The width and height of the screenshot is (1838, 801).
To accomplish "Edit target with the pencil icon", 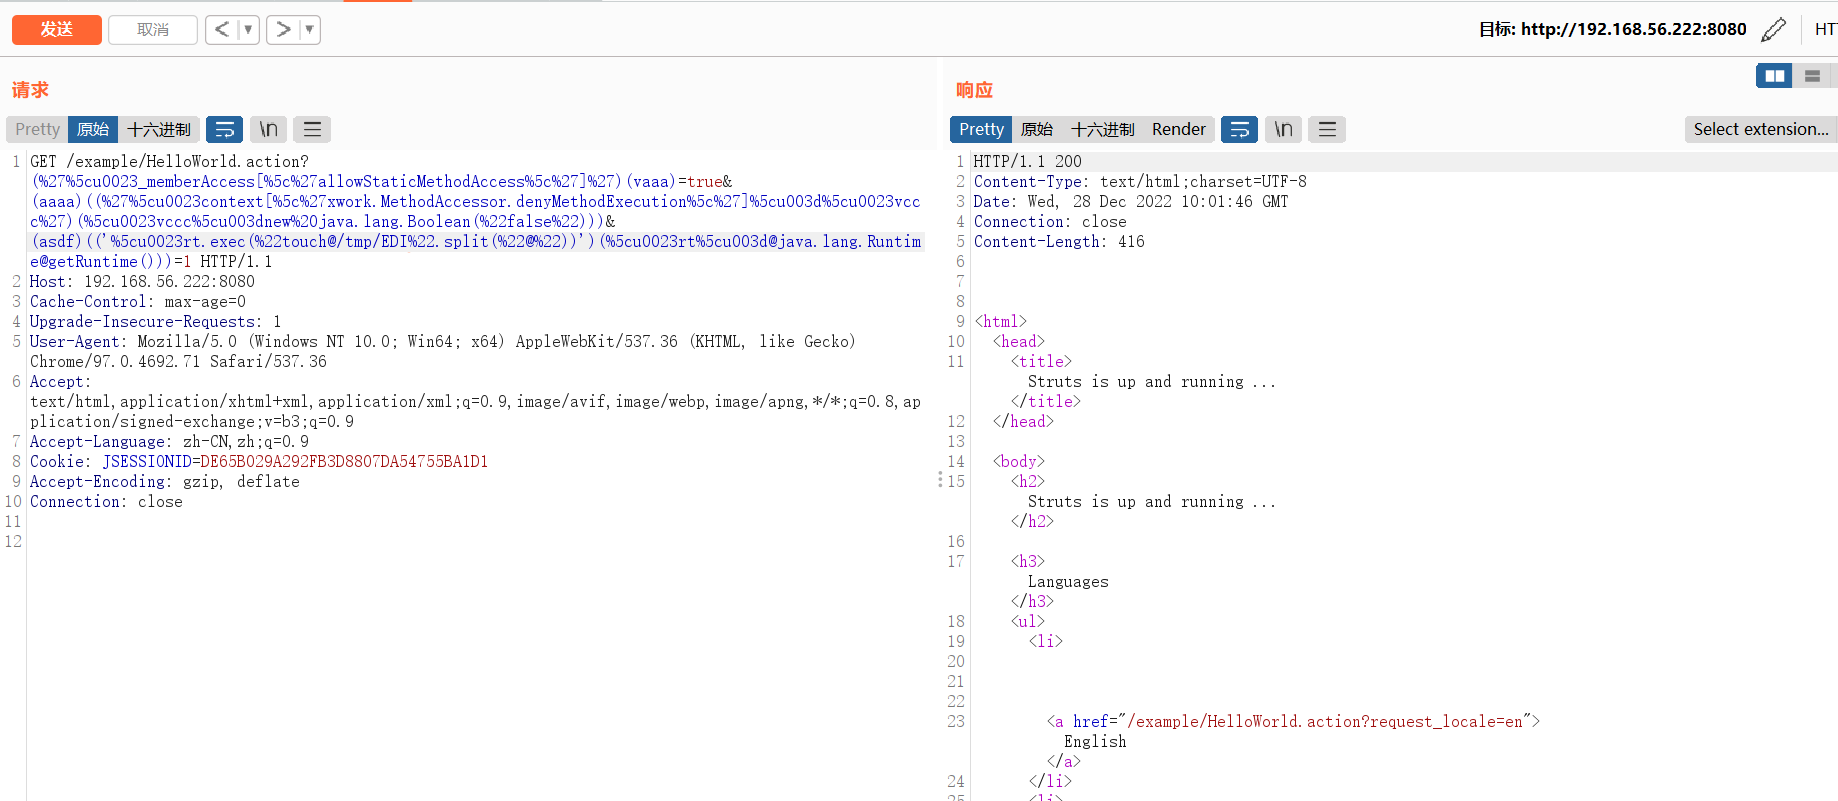I will (1773, 30).
